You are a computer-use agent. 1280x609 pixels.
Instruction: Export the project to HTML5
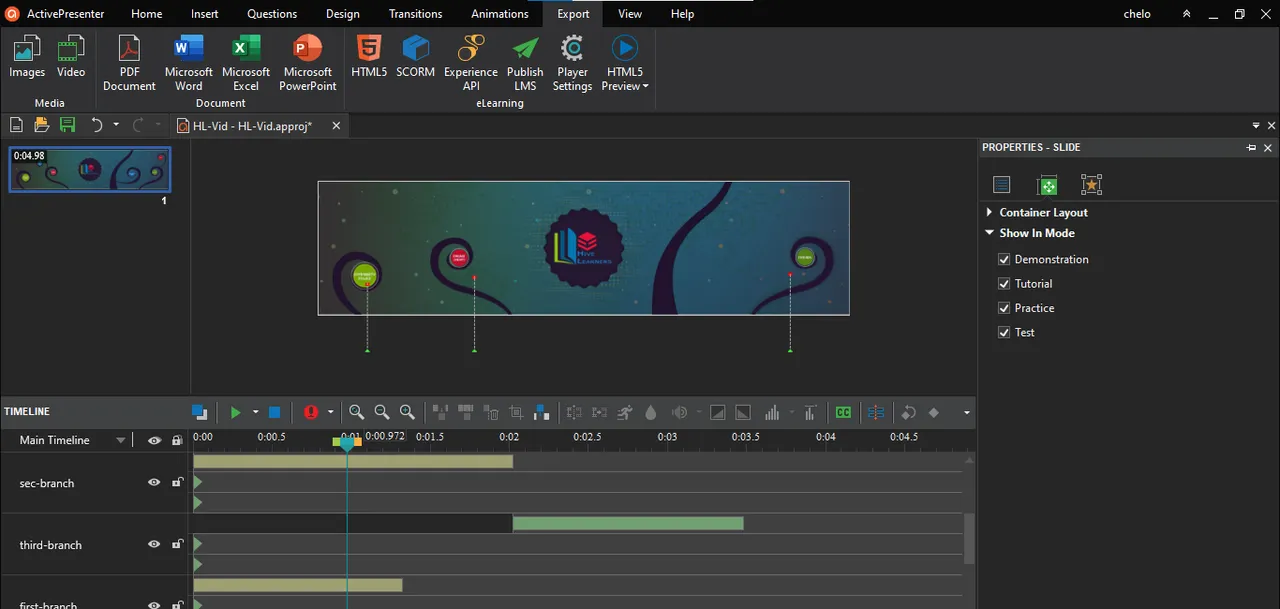click(x=369, y=57)
